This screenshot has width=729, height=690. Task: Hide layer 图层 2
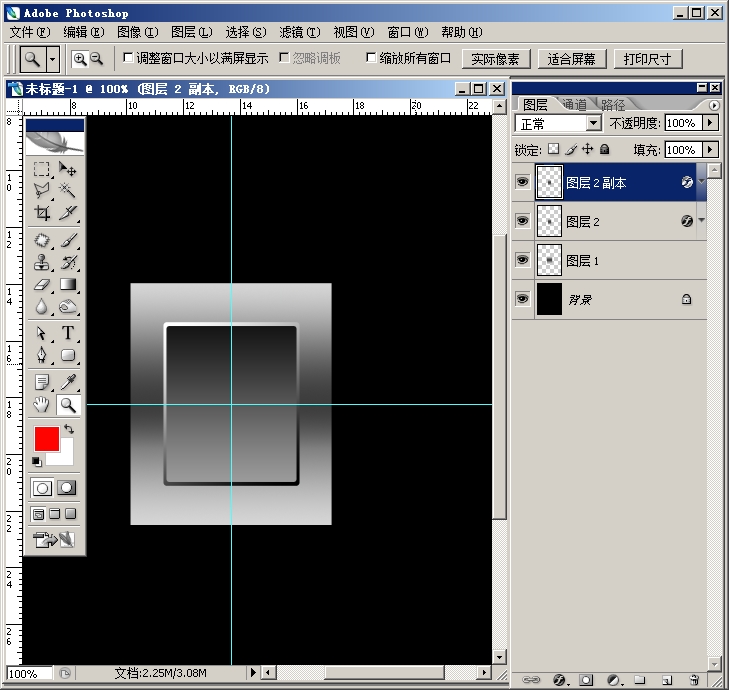tap(523, 220)
